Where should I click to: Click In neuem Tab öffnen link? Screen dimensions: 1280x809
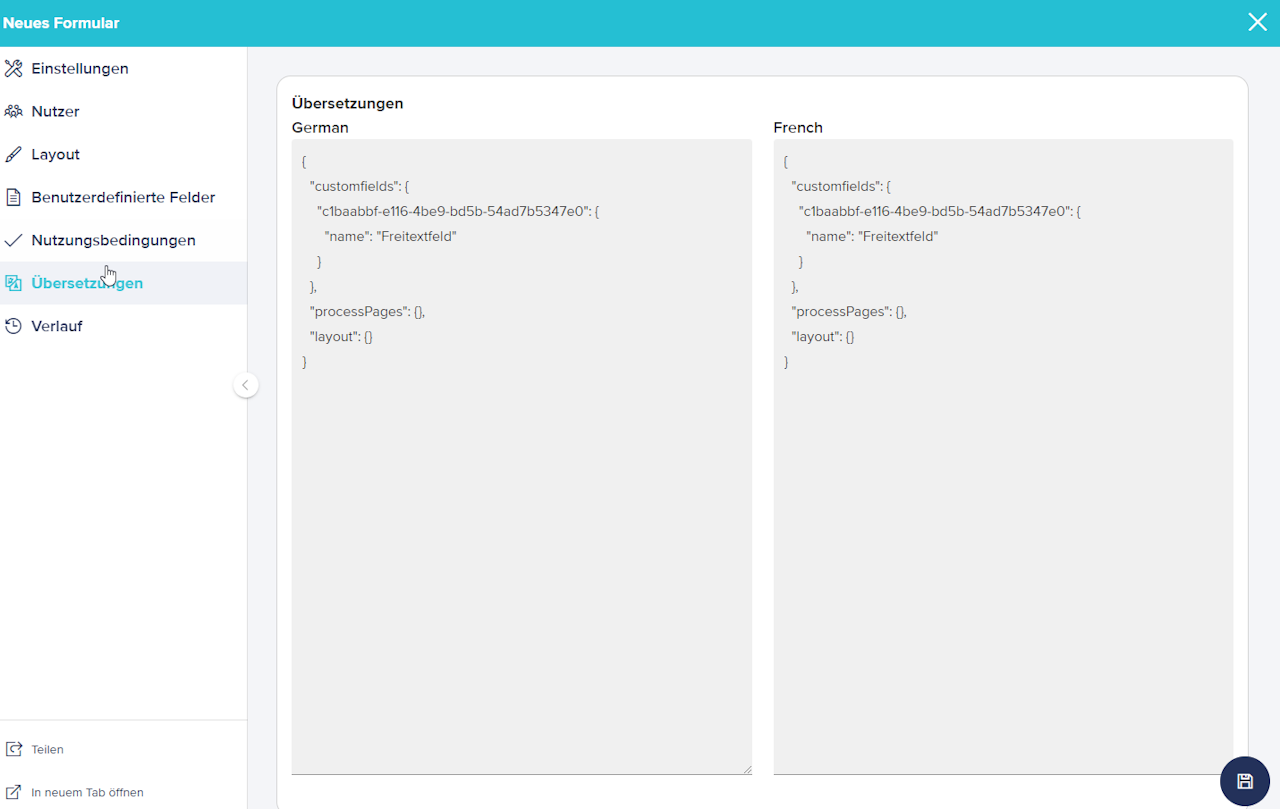point(87,793)
